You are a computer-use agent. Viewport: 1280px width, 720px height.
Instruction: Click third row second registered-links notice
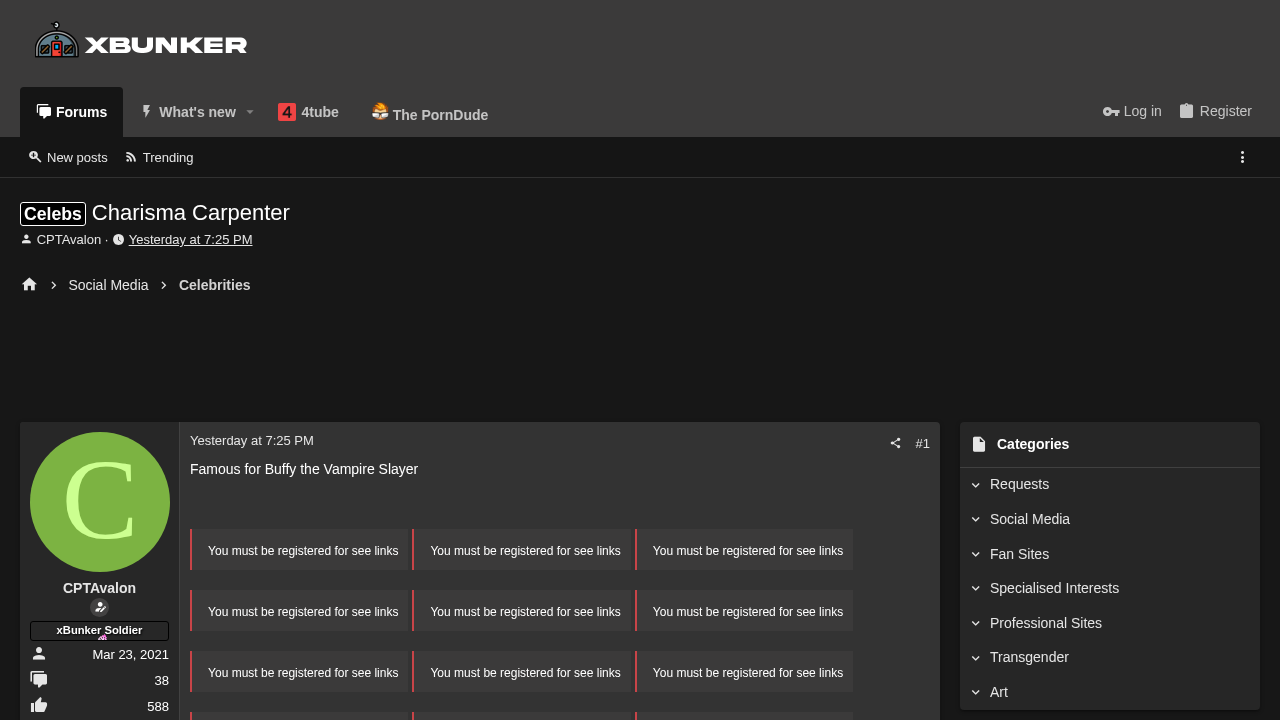(523, 672)
